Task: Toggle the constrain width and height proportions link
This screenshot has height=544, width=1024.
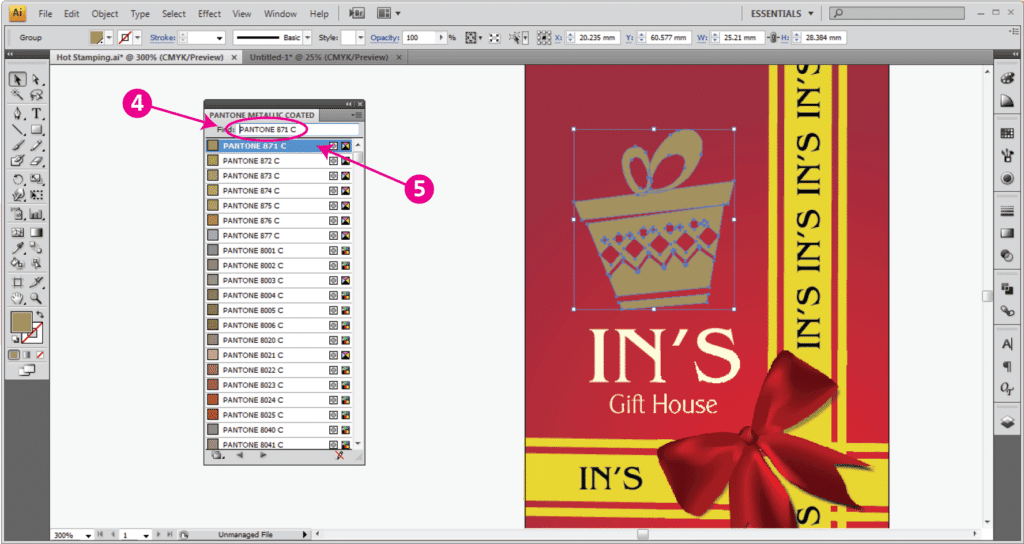Action: click(x=773, y=37)
